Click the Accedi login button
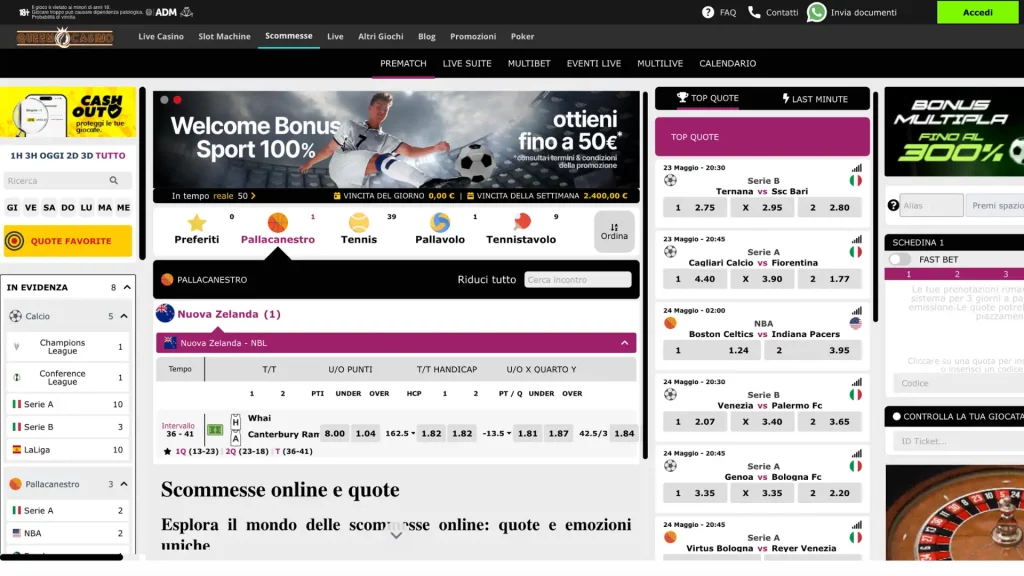 978,12
